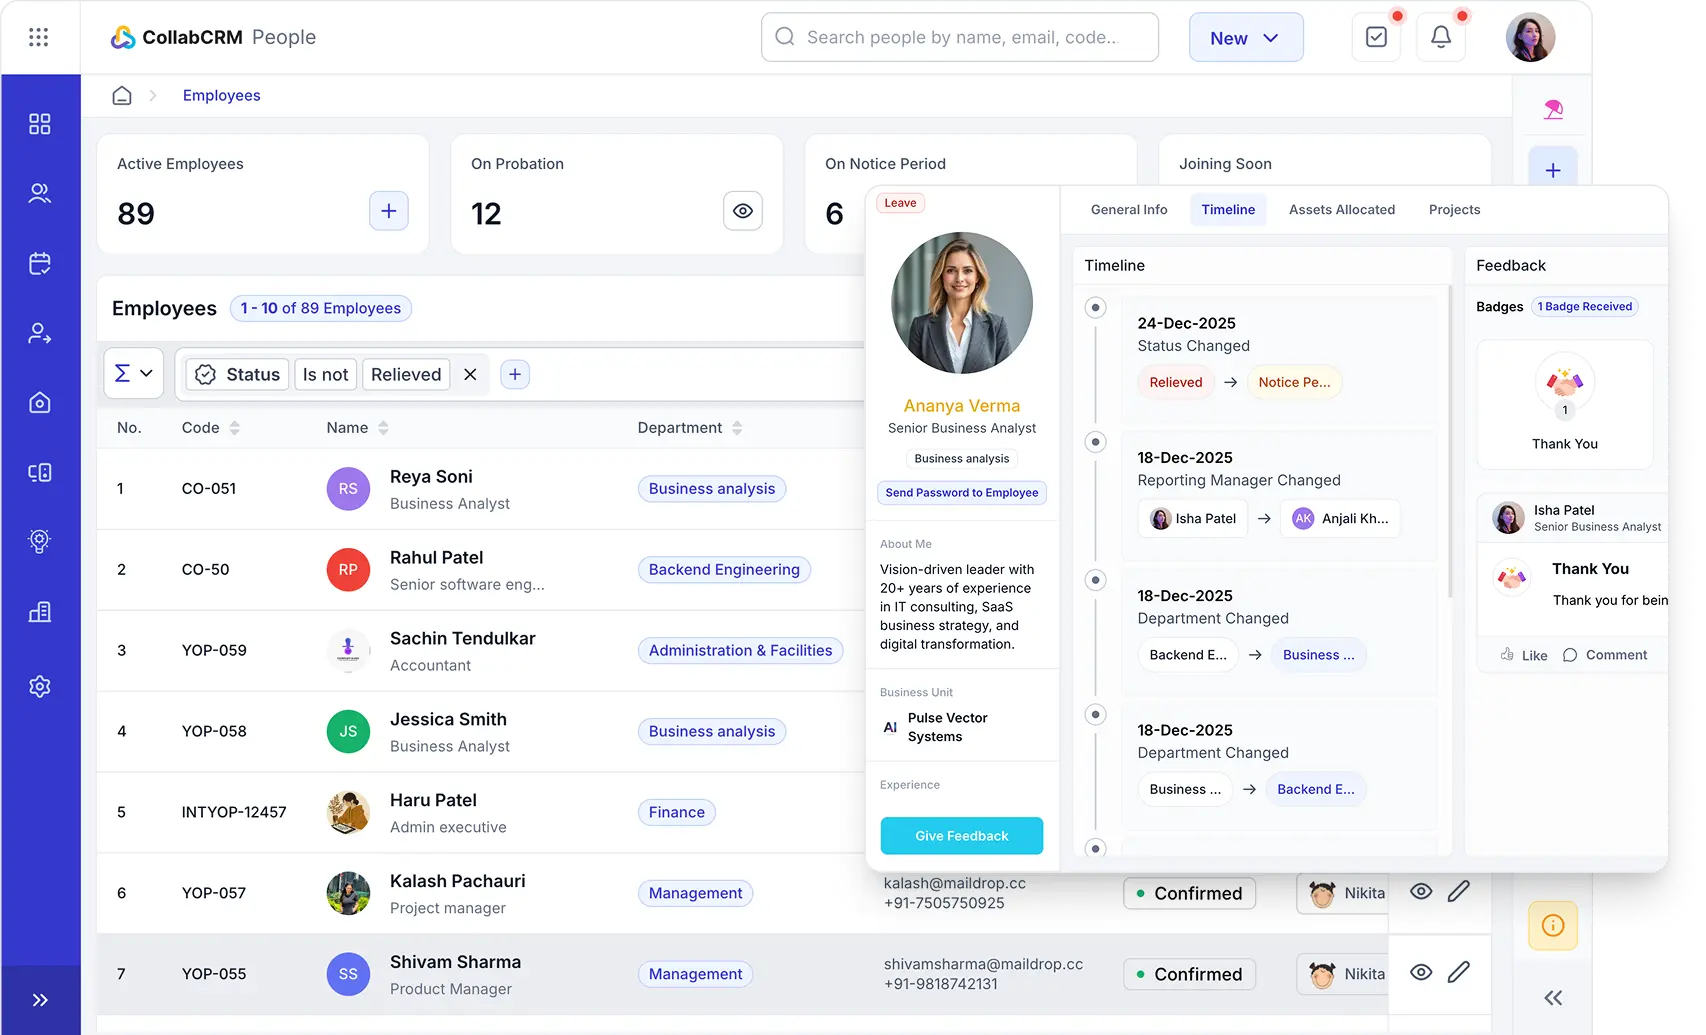Click Ananya Verma's profile photo
Image resolution: width=1706 pixels, height=1035 pixels.
pyautogui.click(x=961, y=302)
